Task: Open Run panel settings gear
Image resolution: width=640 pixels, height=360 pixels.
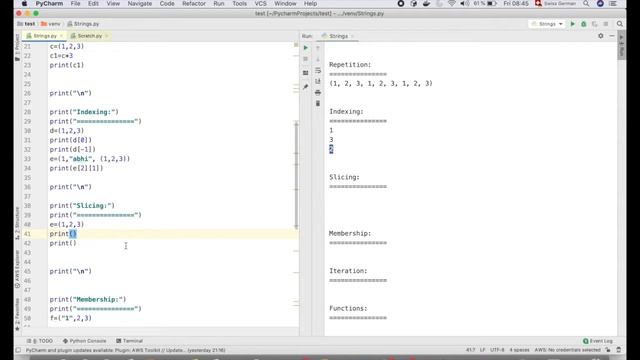Action: point(600,36)
